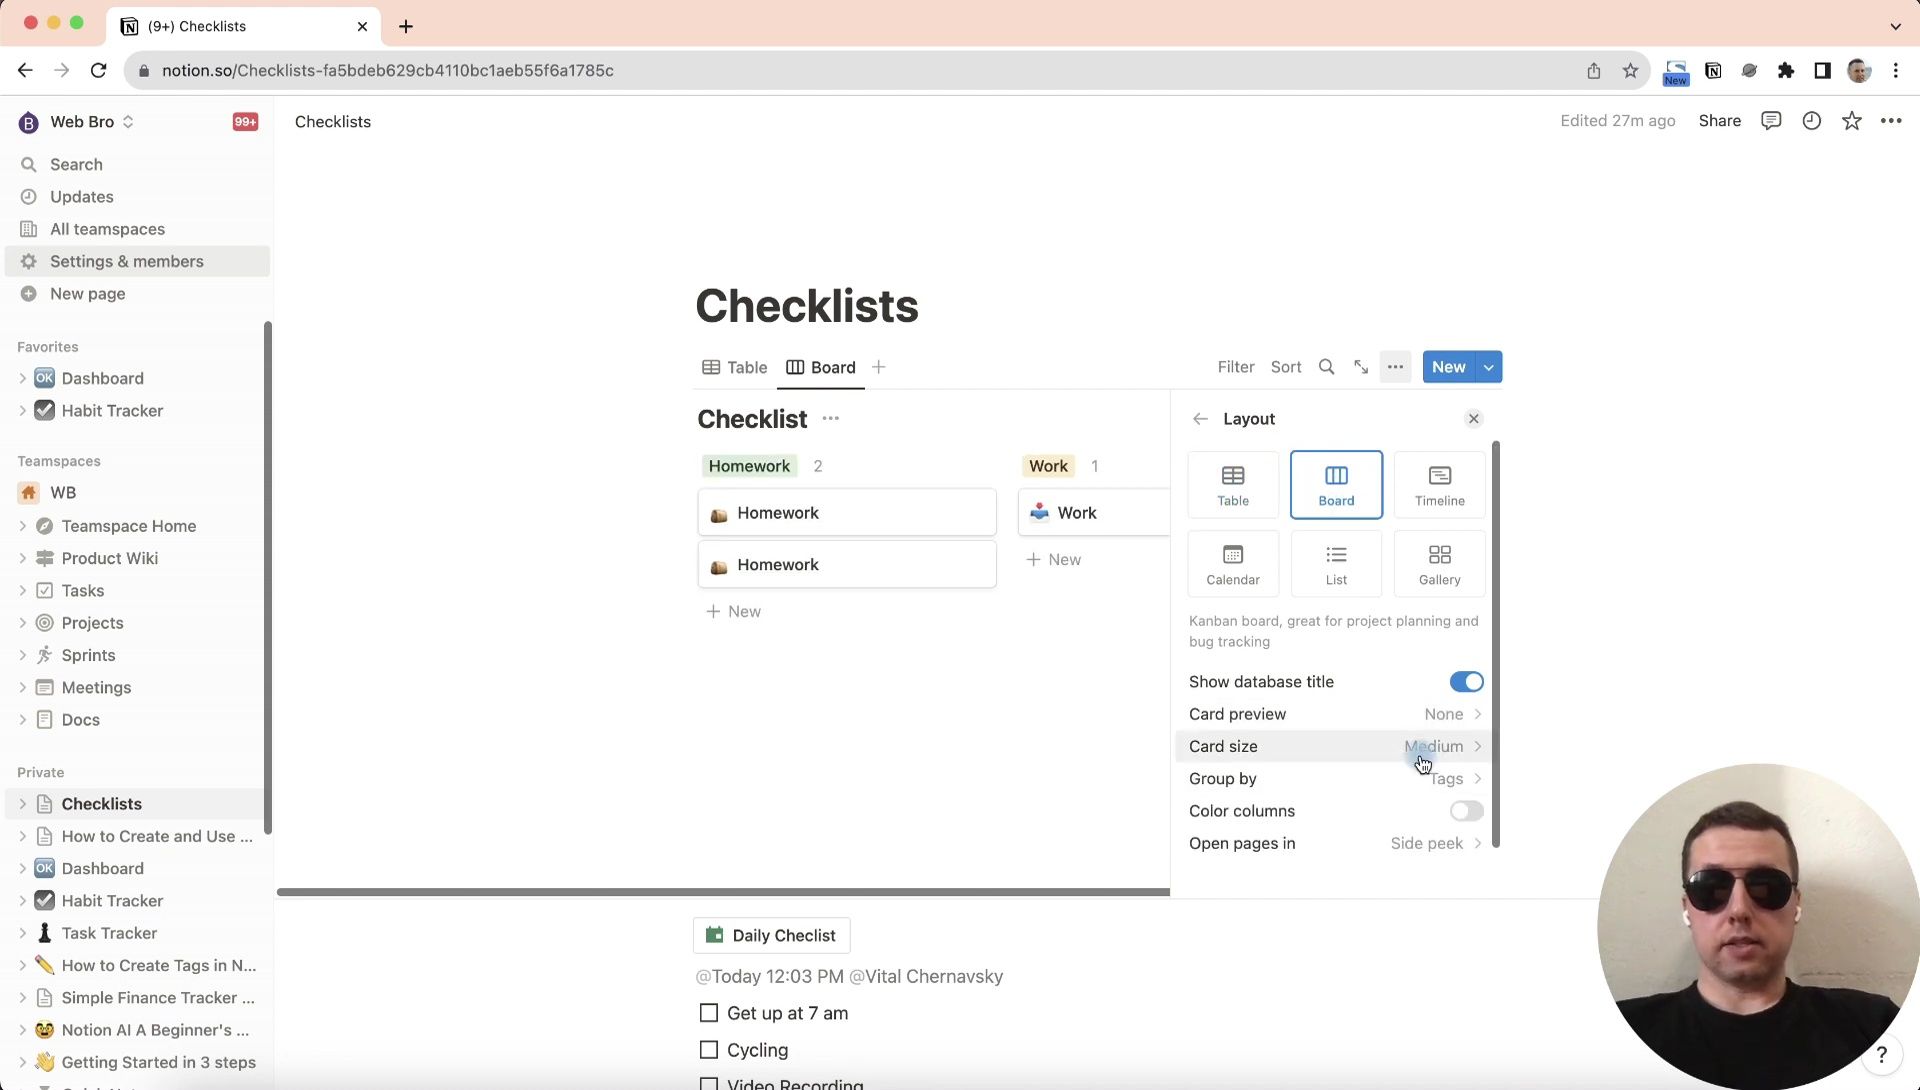Click the 99+ notifications badge
The width and height of the screenshot is (1920, 1090).
click(x=245, y=122)
